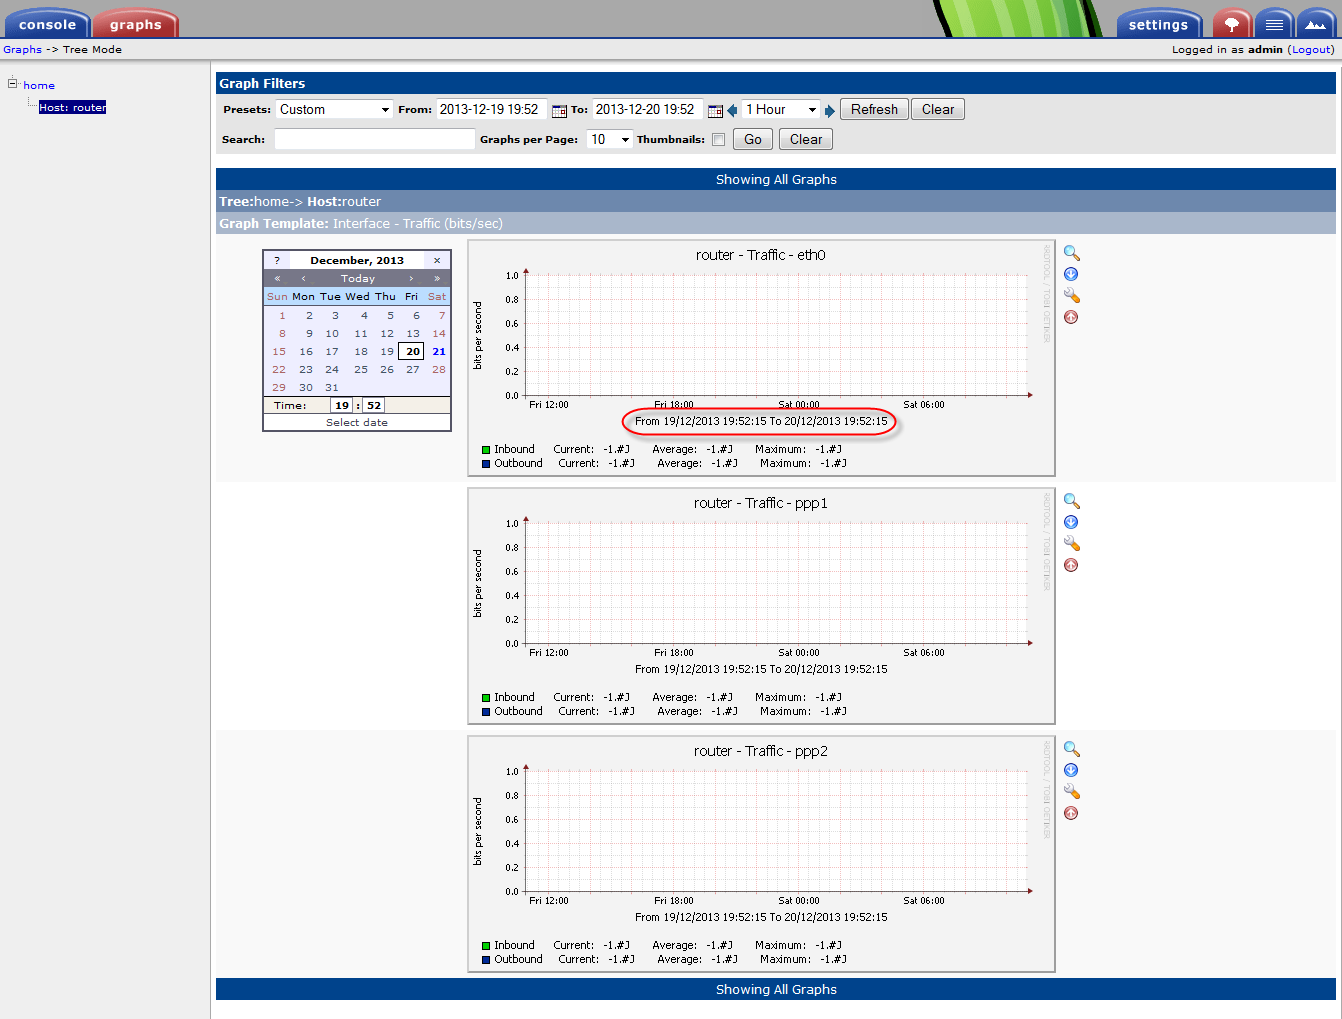Pick December 20 in the calendar
This screenshot has height=1019, width=1342.
(x=412, y=351)
